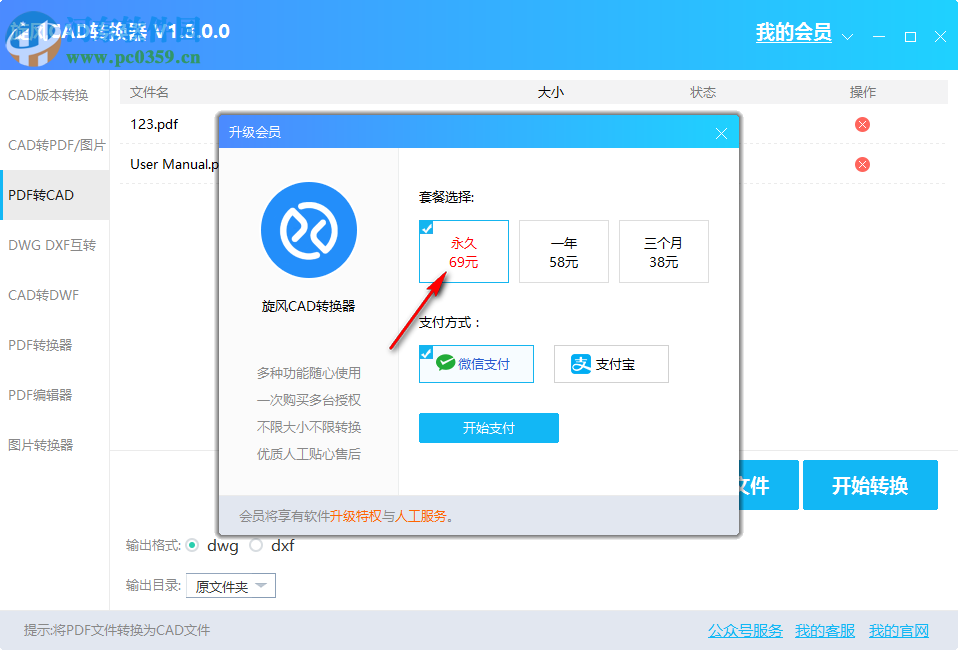Screen dimensions: 958x650
Task: Delete 123.pdf using its red X icon
Action: click(862, 124)
